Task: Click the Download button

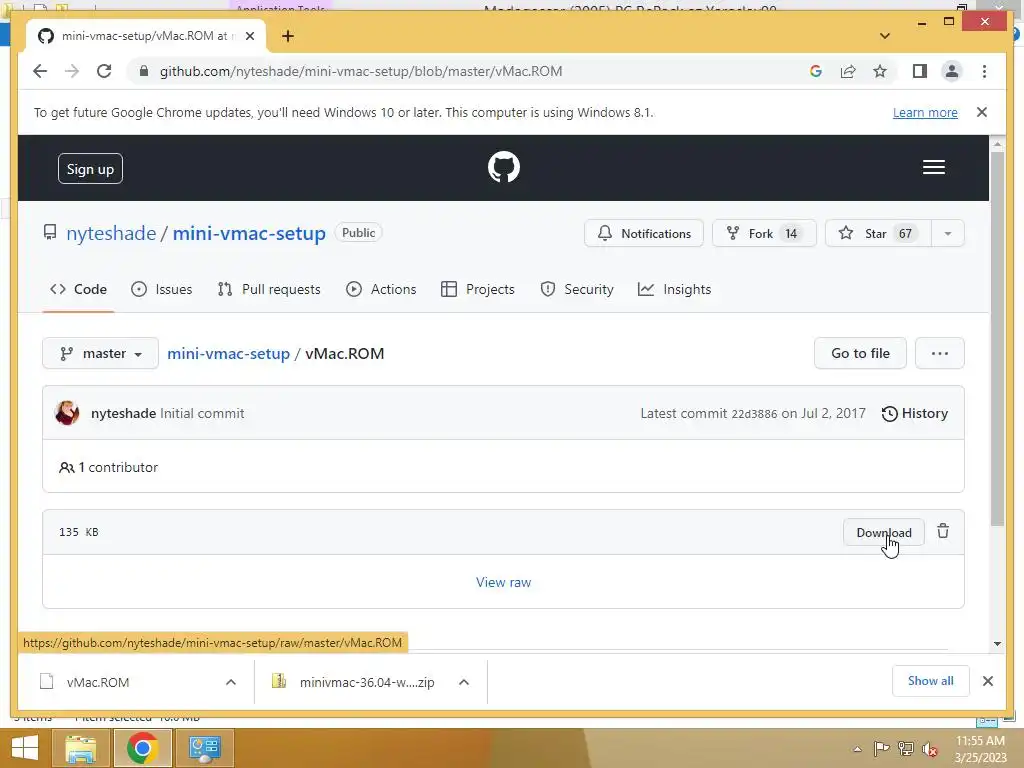Action: pos(884,532)
